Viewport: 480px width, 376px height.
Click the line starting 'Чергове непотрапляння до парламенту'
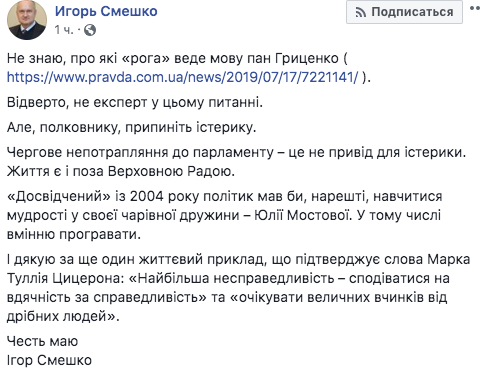pos(236,152)
